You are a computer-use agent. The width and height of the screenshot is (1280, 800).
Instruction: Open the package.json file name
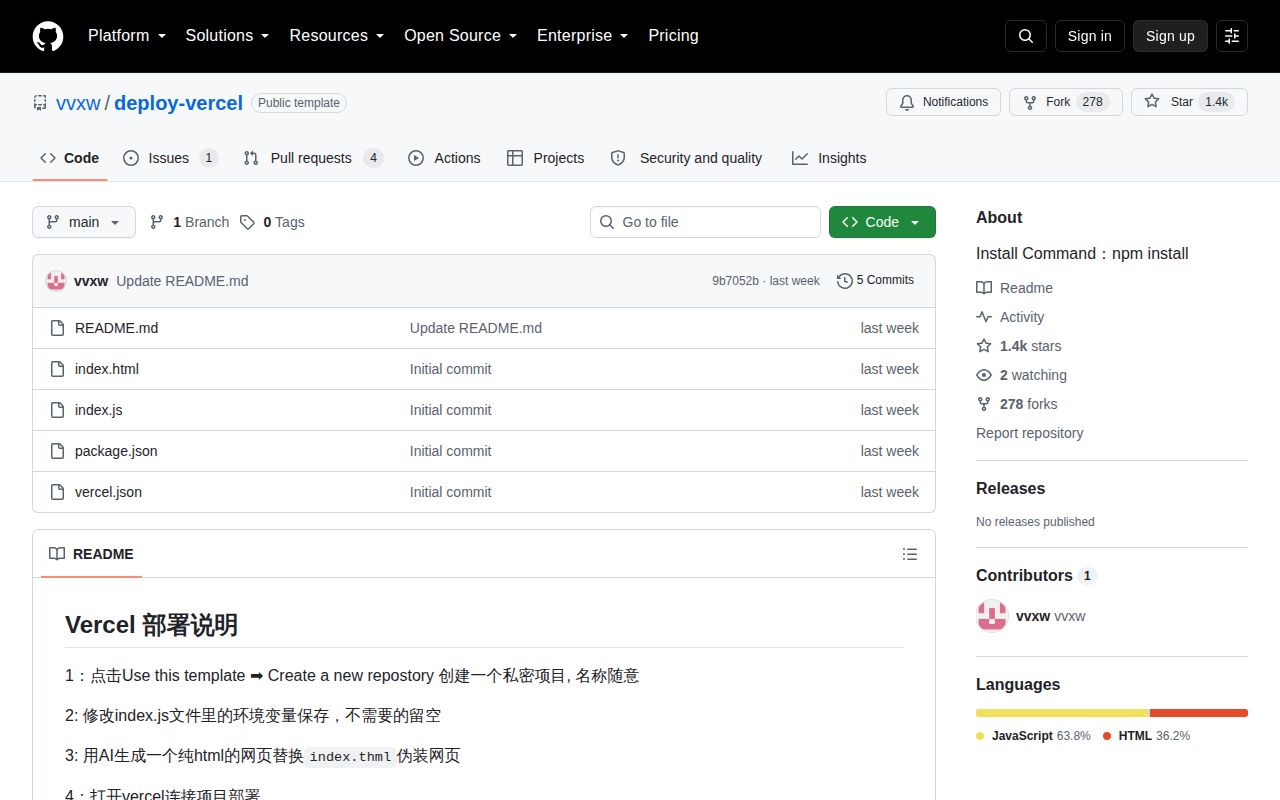(116, 451)
